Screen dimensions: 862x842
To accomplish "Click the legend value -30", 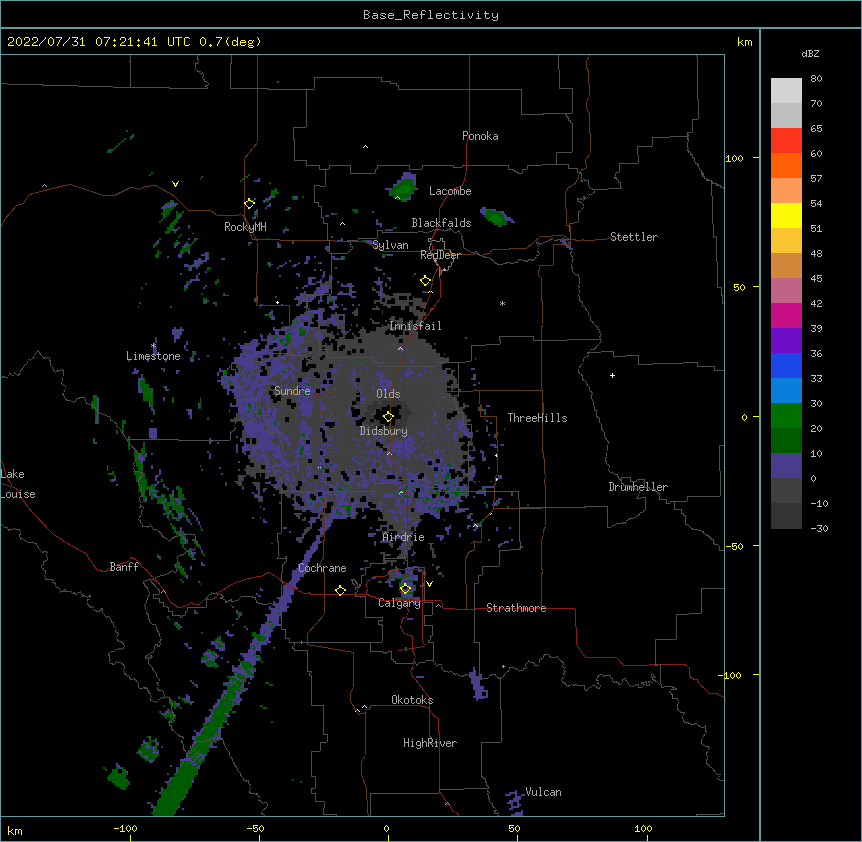I will [x=819, y=528].
